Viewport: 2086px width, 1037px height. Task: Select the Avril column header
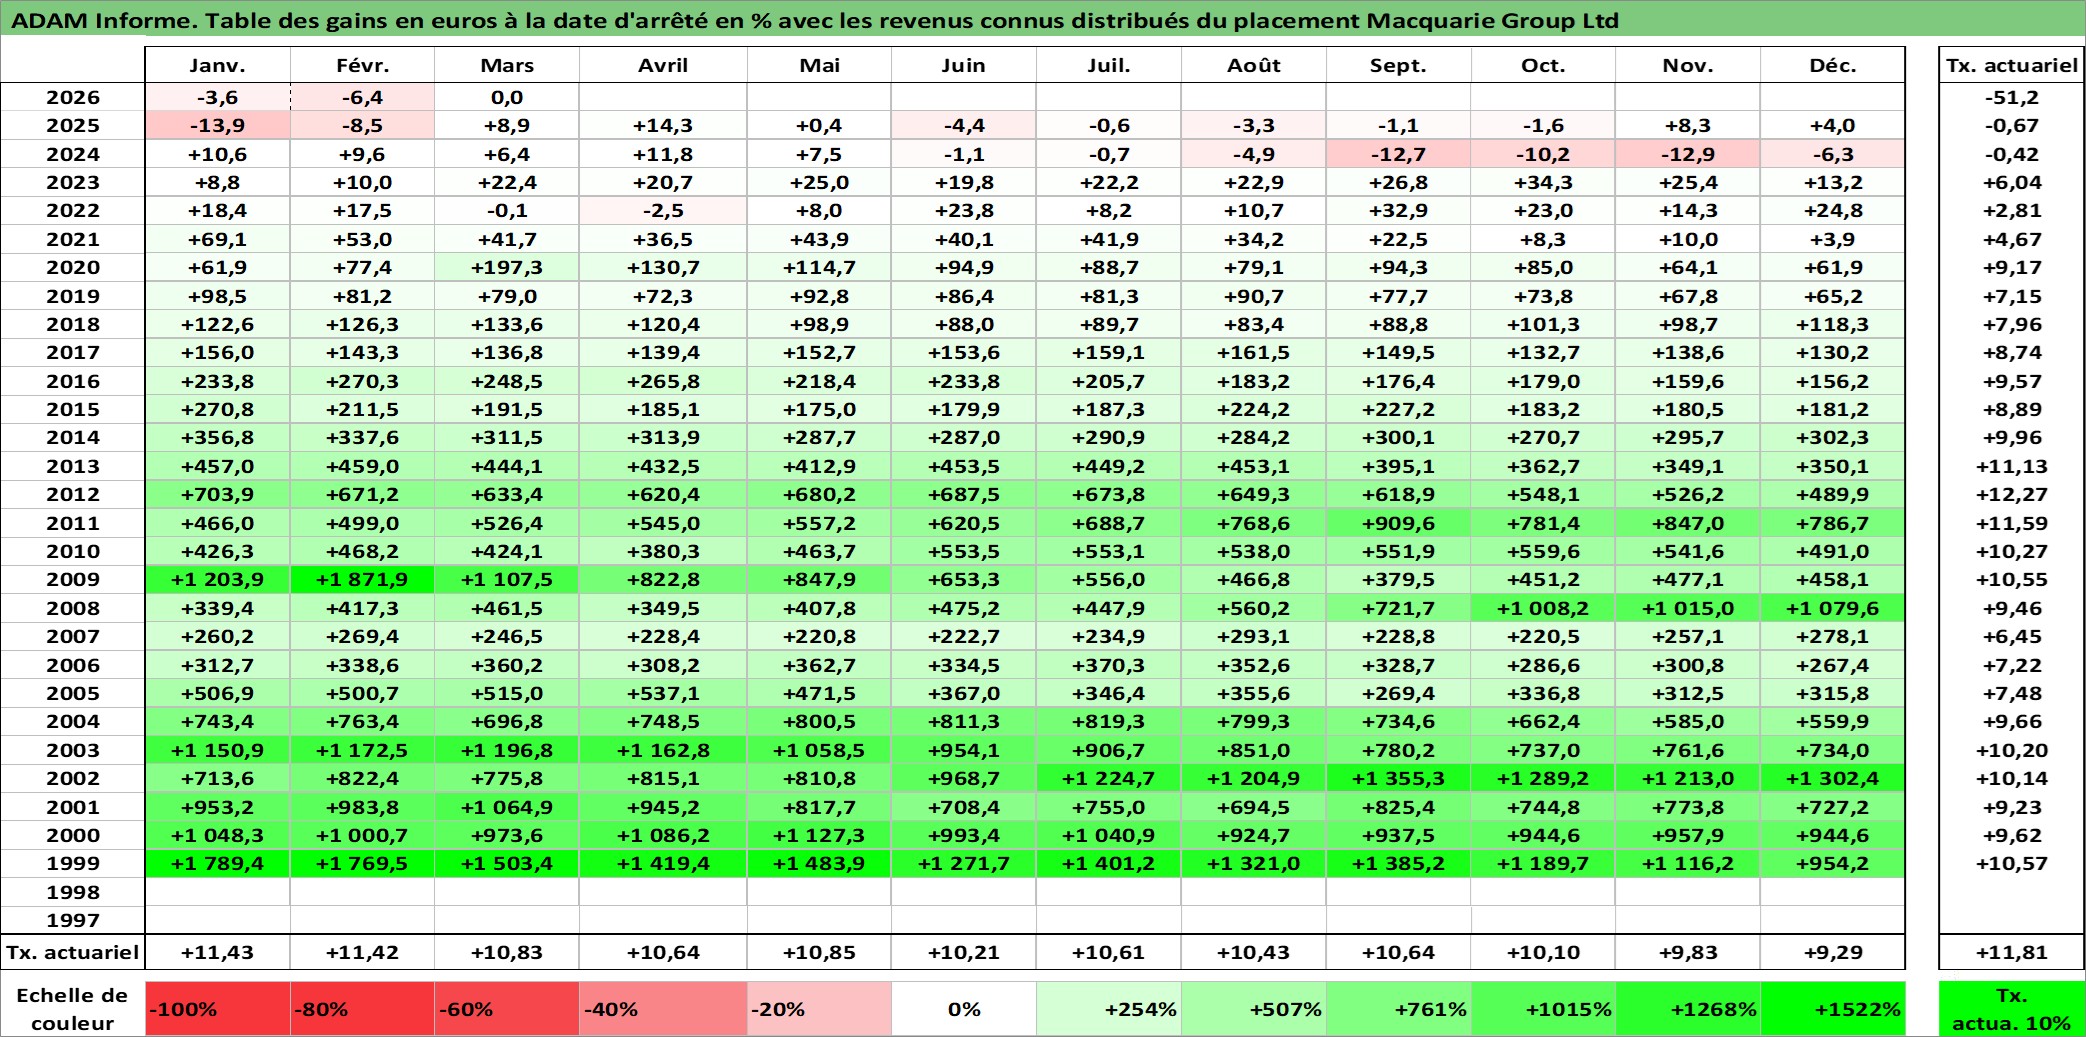pyautogui.click(x=663, y=65)
